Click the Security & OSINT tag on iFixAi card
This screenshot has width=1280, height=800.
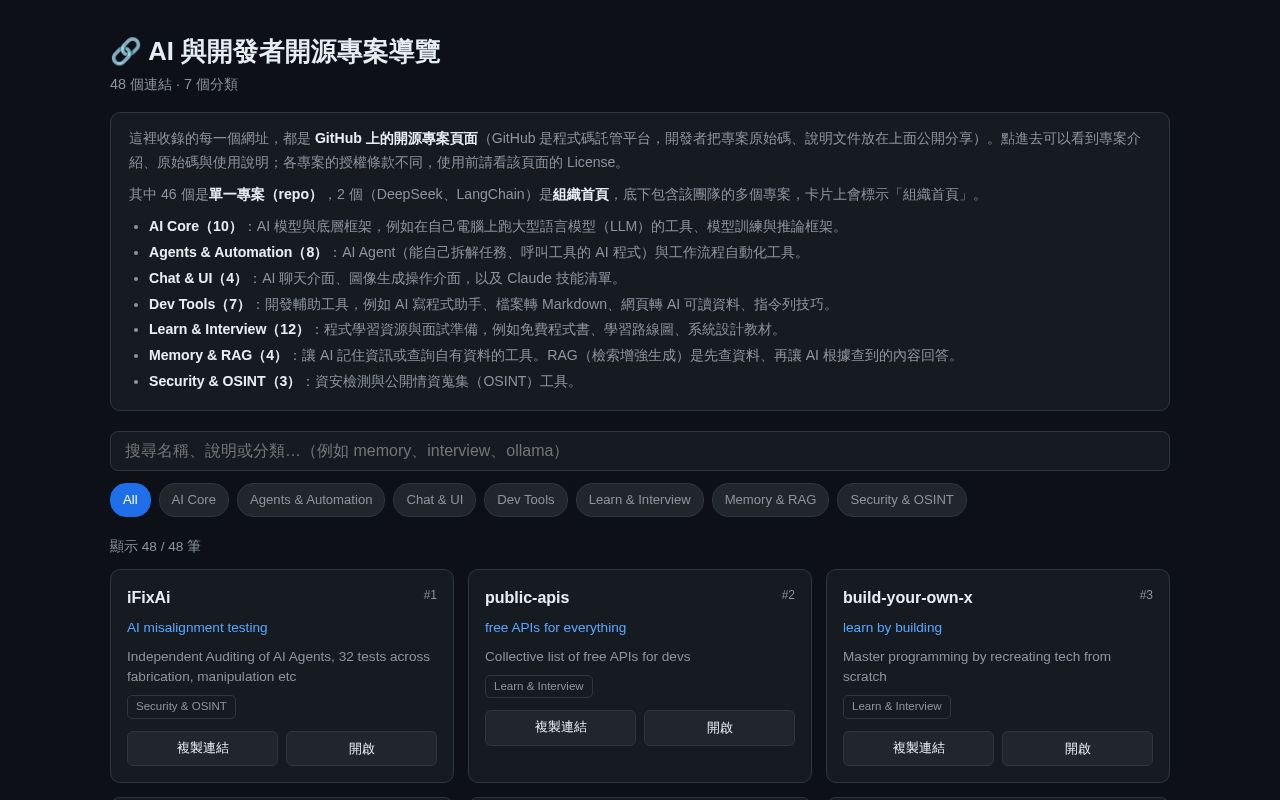pyautogui.click(x=181, y=707)
